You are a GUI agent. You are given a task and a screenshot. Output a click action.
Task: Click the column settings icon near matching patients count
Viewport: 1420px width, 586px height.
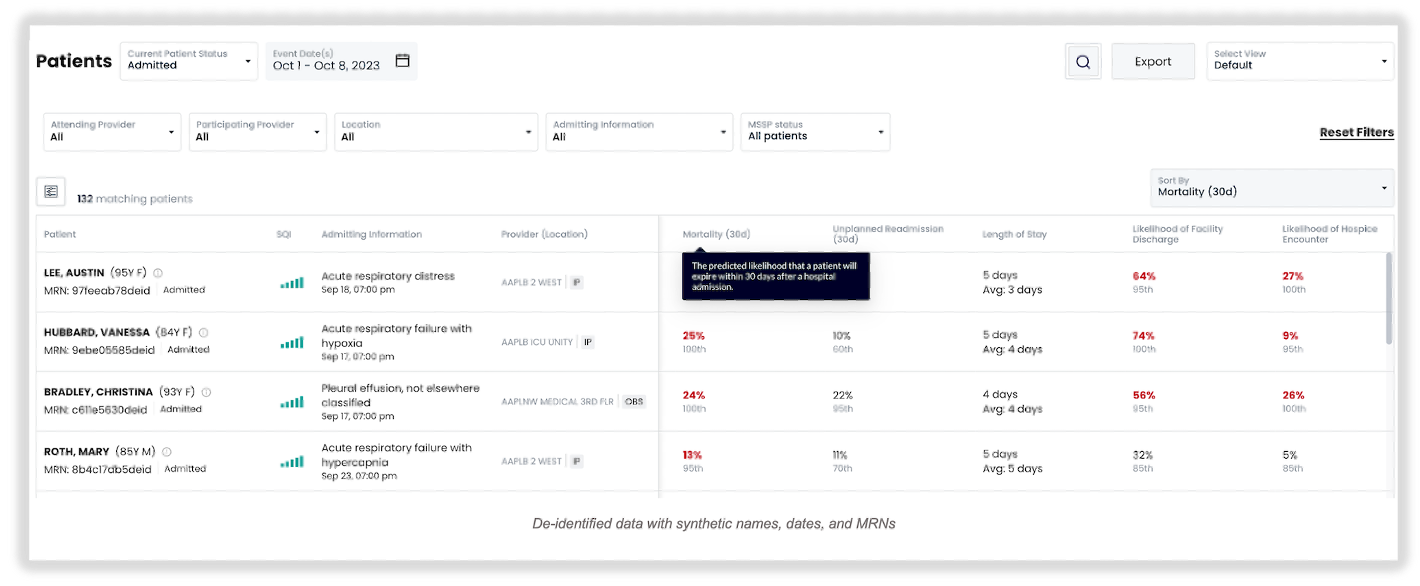click(x=50, y=191)
